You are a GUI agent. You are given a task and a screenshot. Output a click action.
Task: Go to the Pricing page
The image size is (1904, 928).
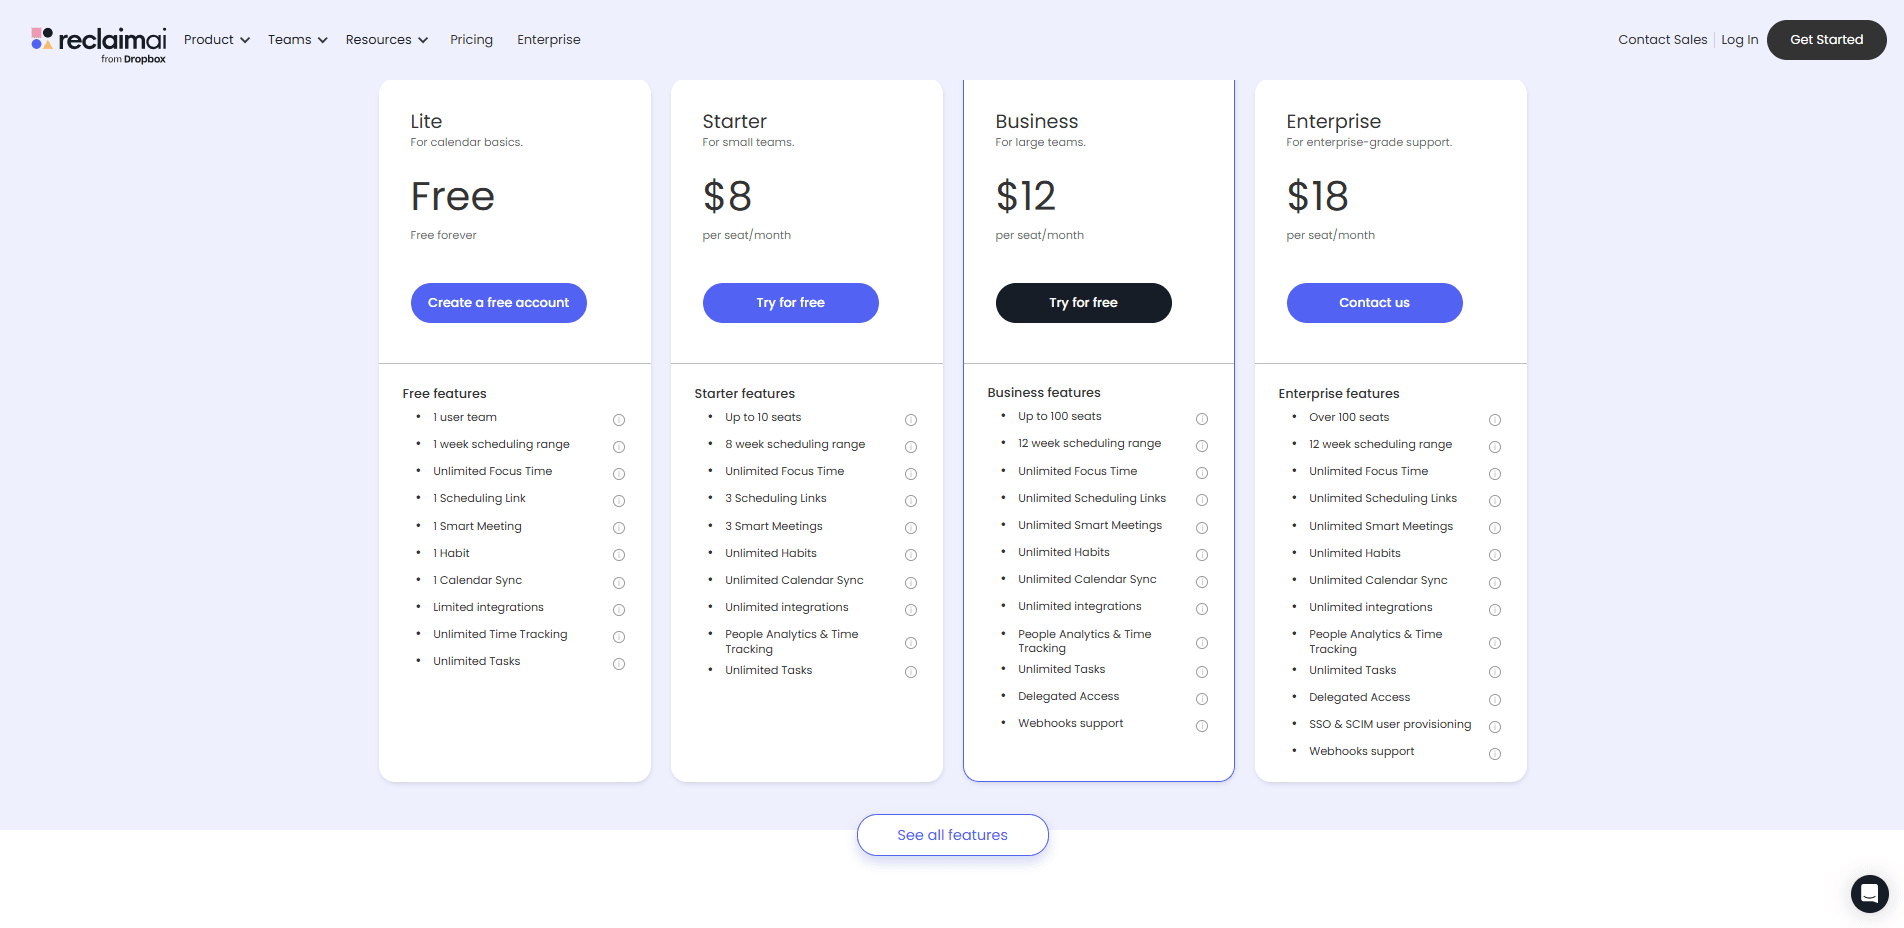coord(471,40)
